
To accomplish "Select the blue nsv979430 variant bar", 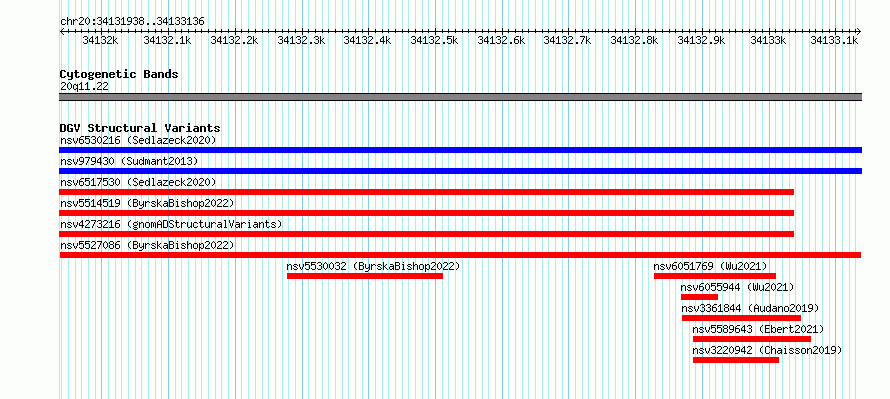I will 460,171.
